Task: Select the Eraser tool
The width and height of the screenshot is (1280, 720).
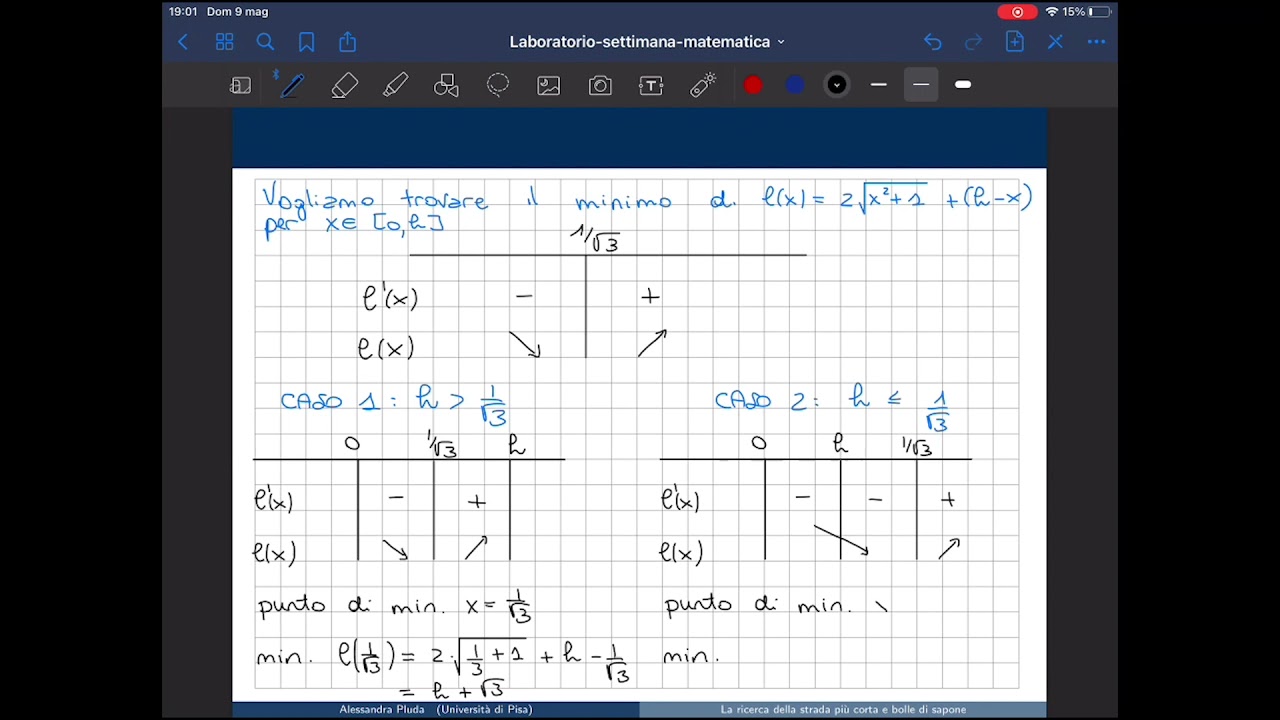Action: point(344,86)
